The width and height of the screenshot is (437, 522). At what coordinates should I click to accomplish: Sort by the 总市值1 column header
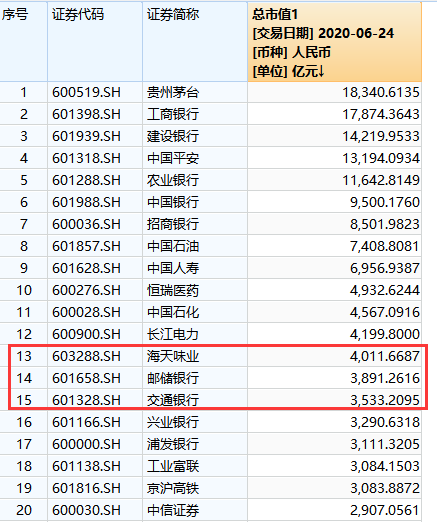point(334,42)
